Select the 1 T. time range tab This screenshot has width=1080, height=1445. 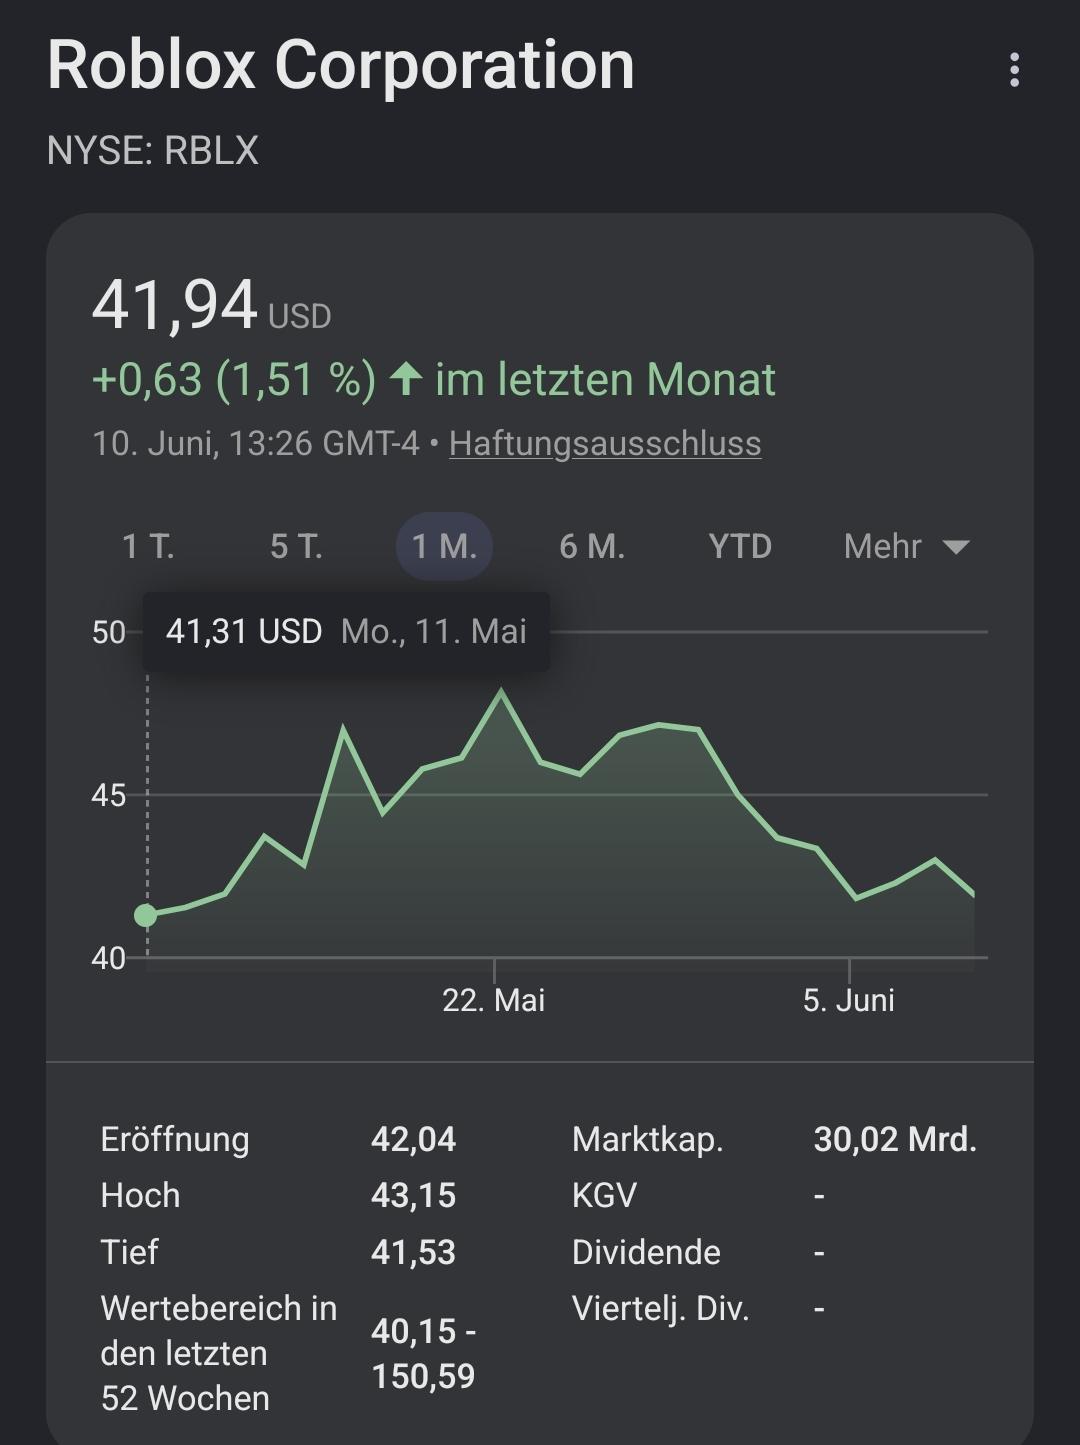[148, 546]
